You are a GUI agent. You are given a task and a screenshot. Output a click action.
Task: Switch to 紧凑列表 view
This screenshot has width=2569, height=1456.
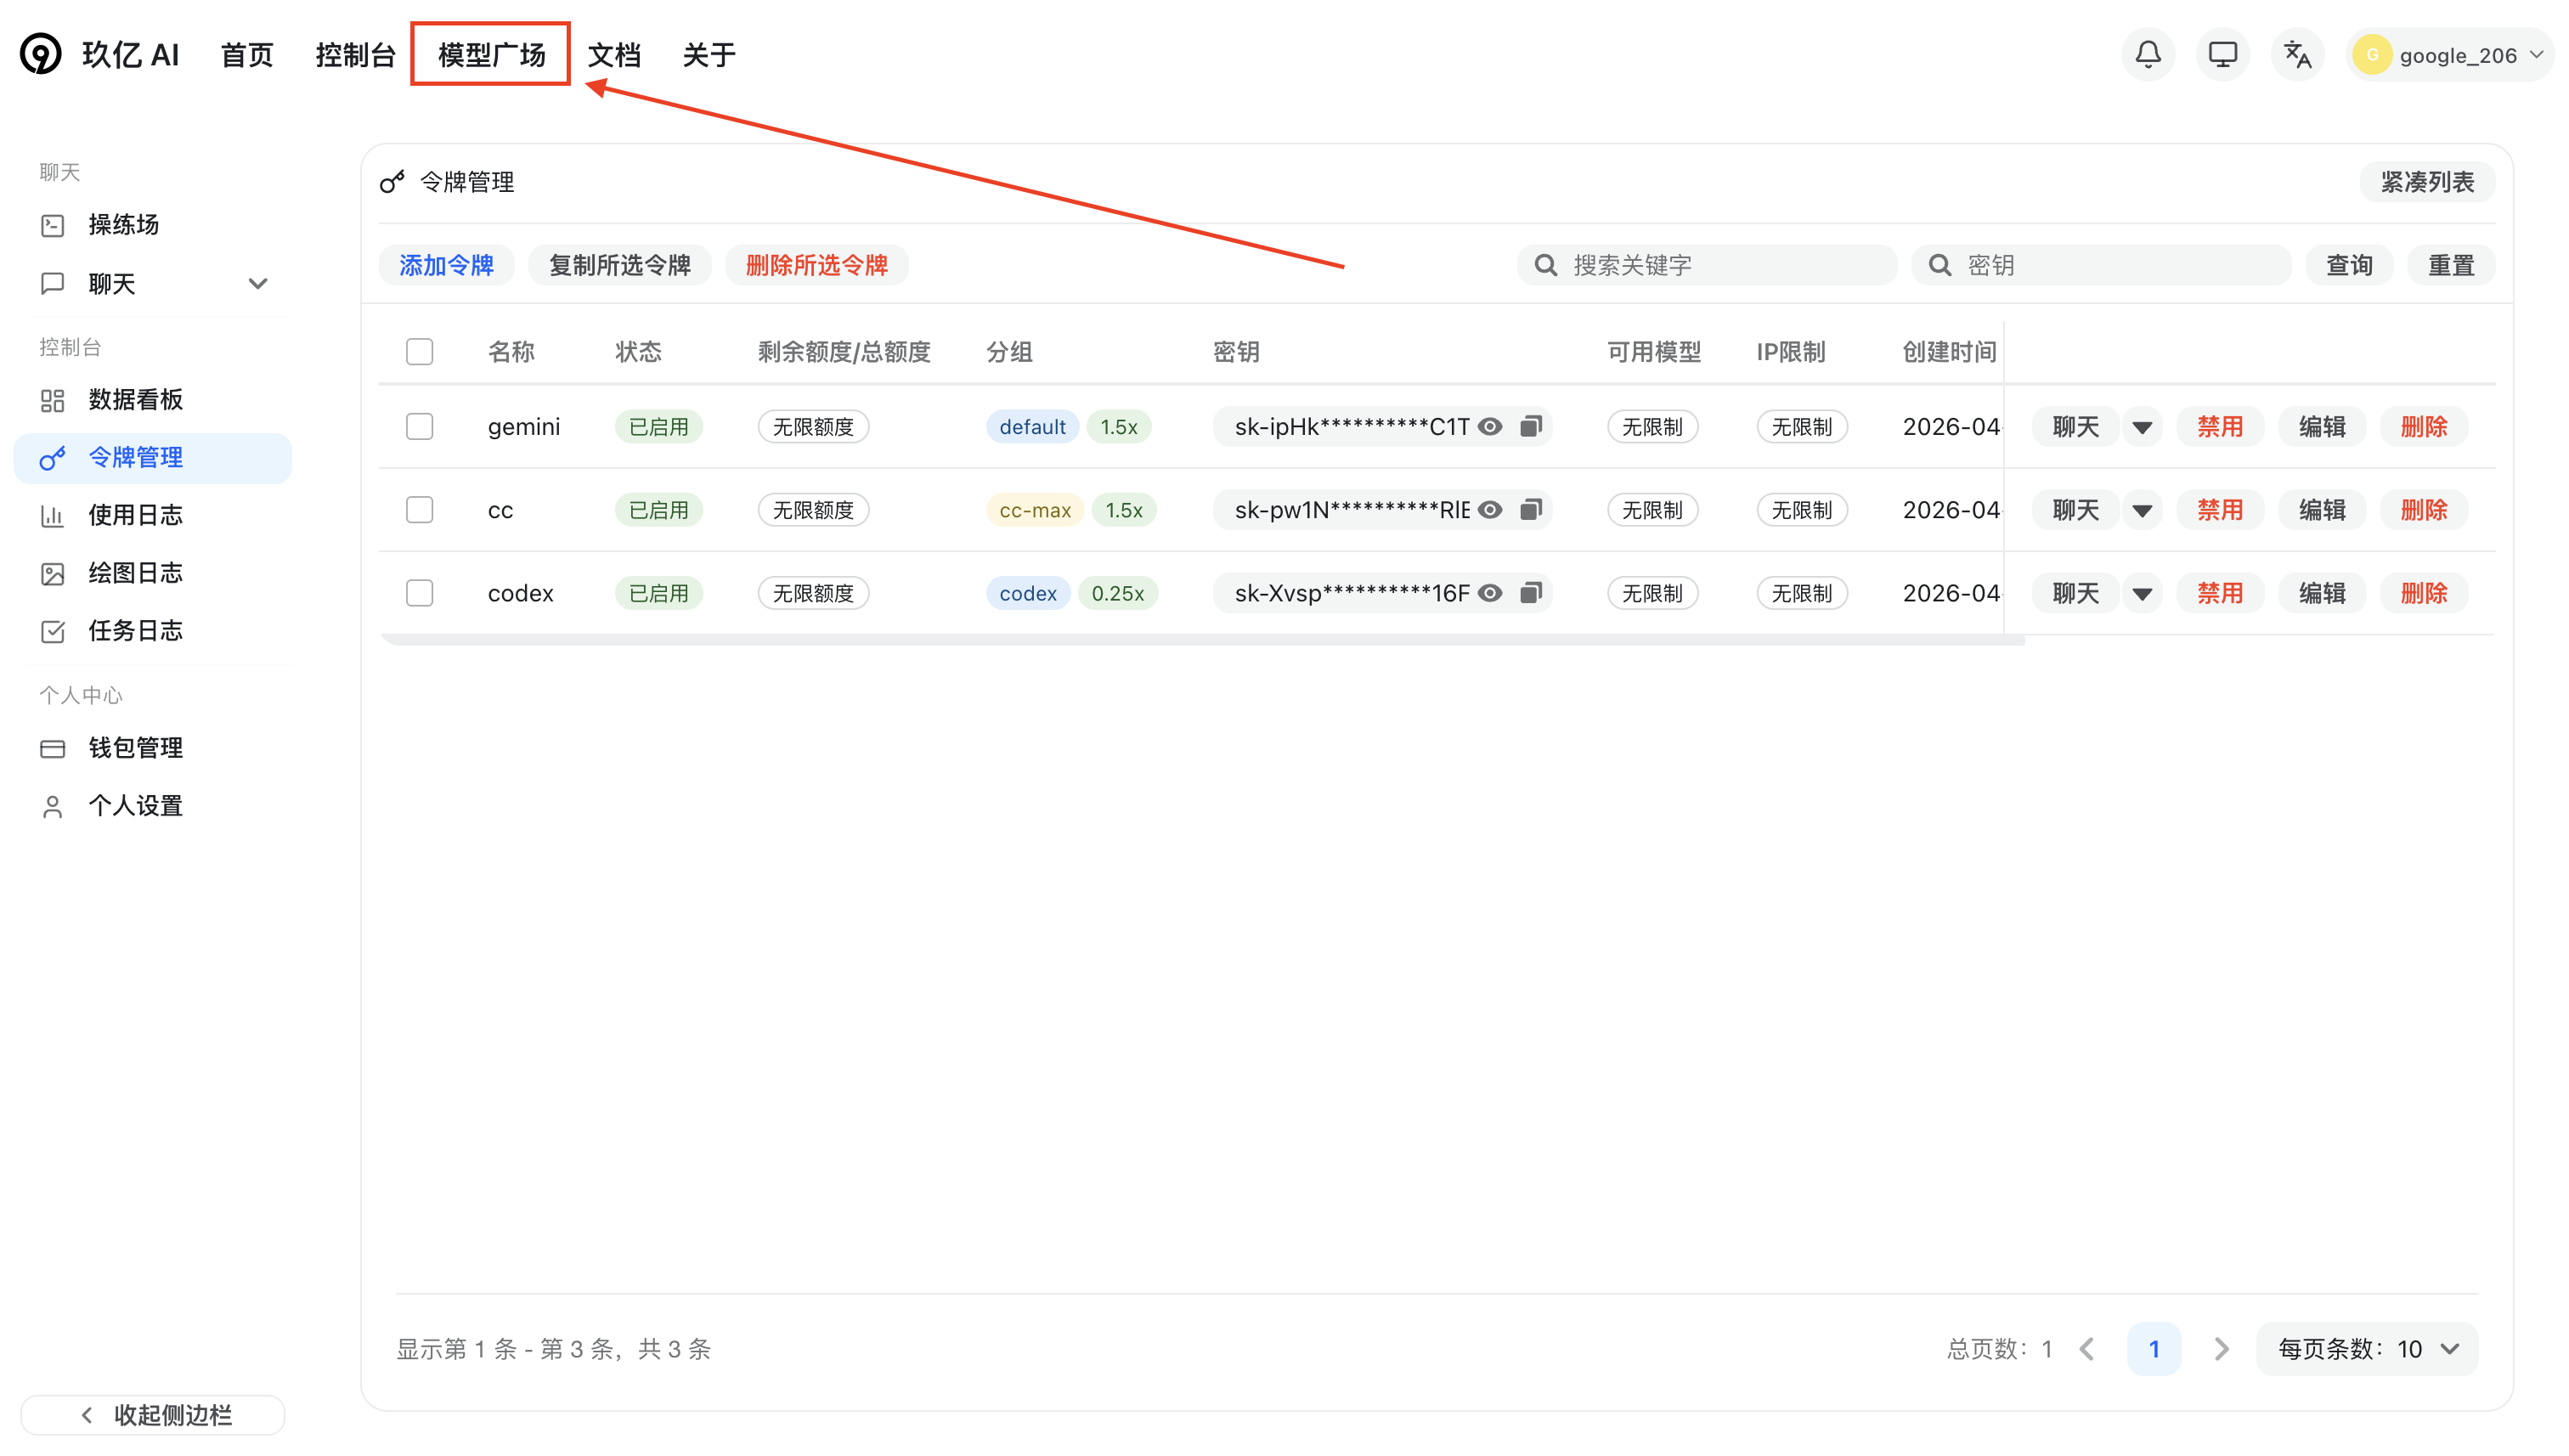coord(2427,182)
